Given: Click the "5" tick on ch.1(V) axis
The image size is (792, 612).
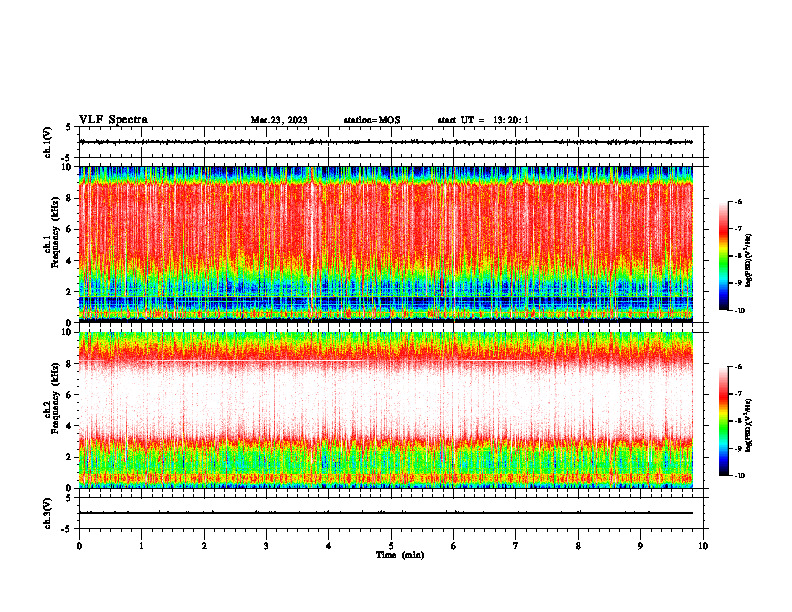Looking at the screenshot, I should pyautogui.click(x=68, y=127).
